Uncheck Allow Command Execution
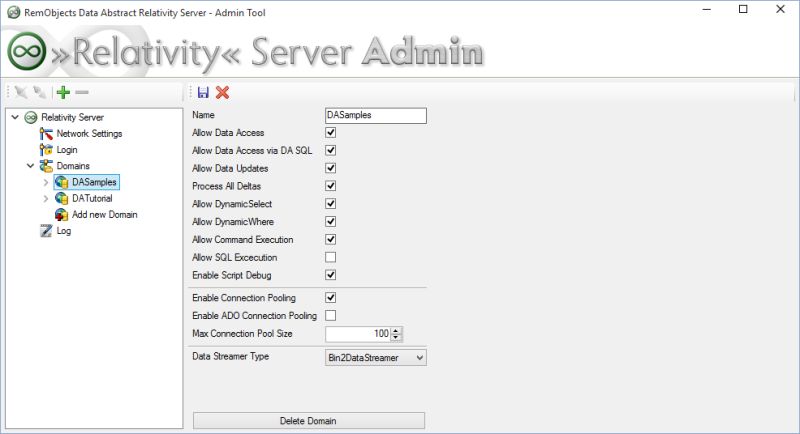The width and height of the screenshot is (800, 434). (x=331, y=240)
